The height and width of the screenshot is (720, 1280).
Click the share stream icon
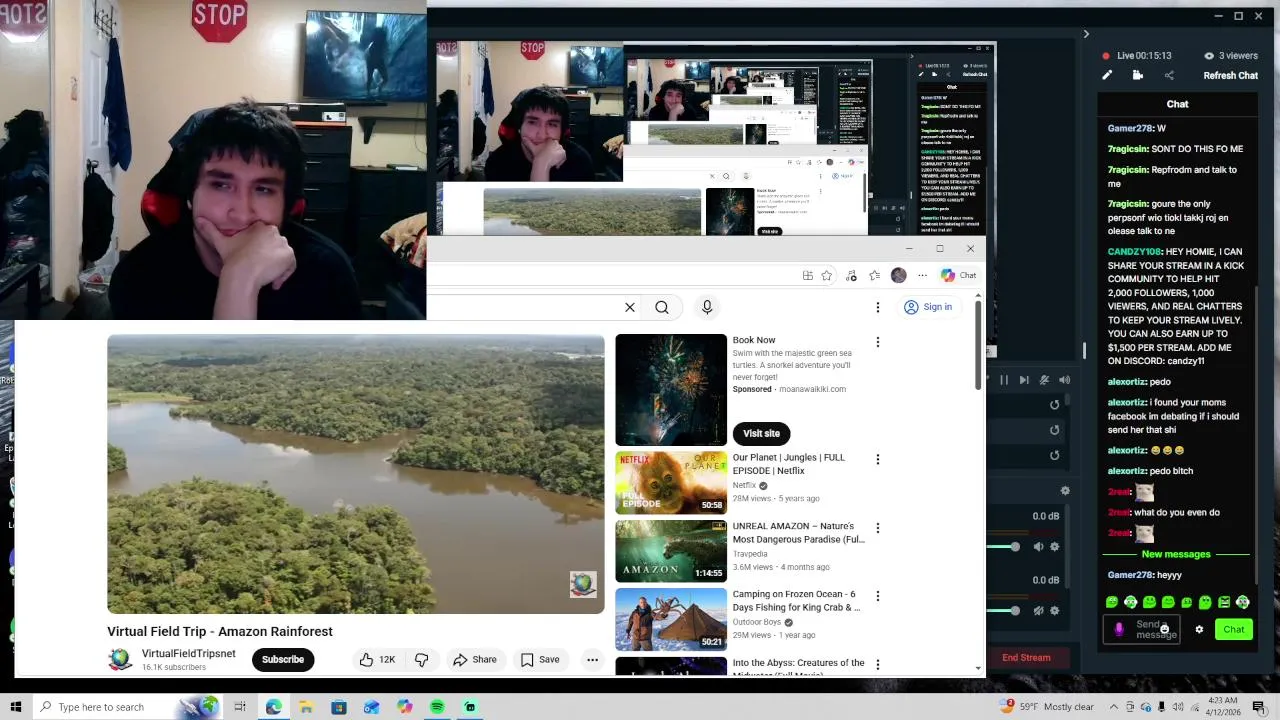coord(1169,75)
